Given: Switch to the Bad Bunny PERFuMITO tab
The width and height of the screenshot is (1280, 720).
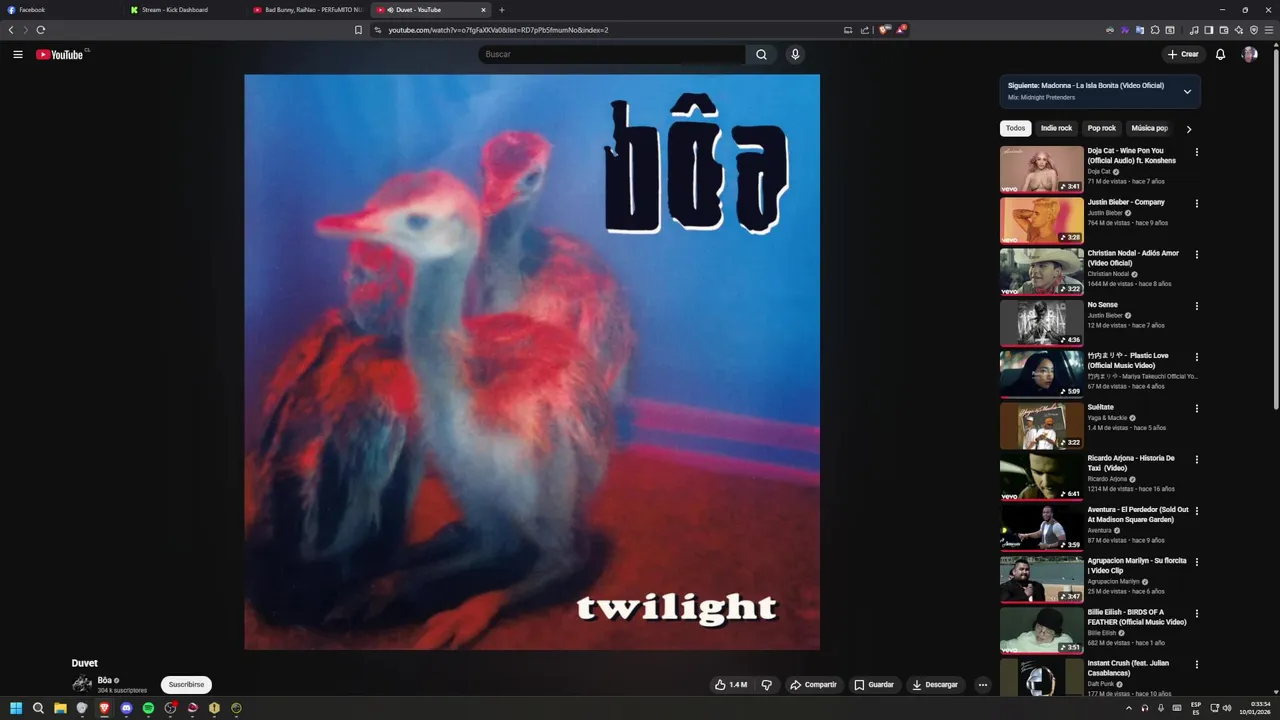Looking at the screenshot, I should [308, 10].
